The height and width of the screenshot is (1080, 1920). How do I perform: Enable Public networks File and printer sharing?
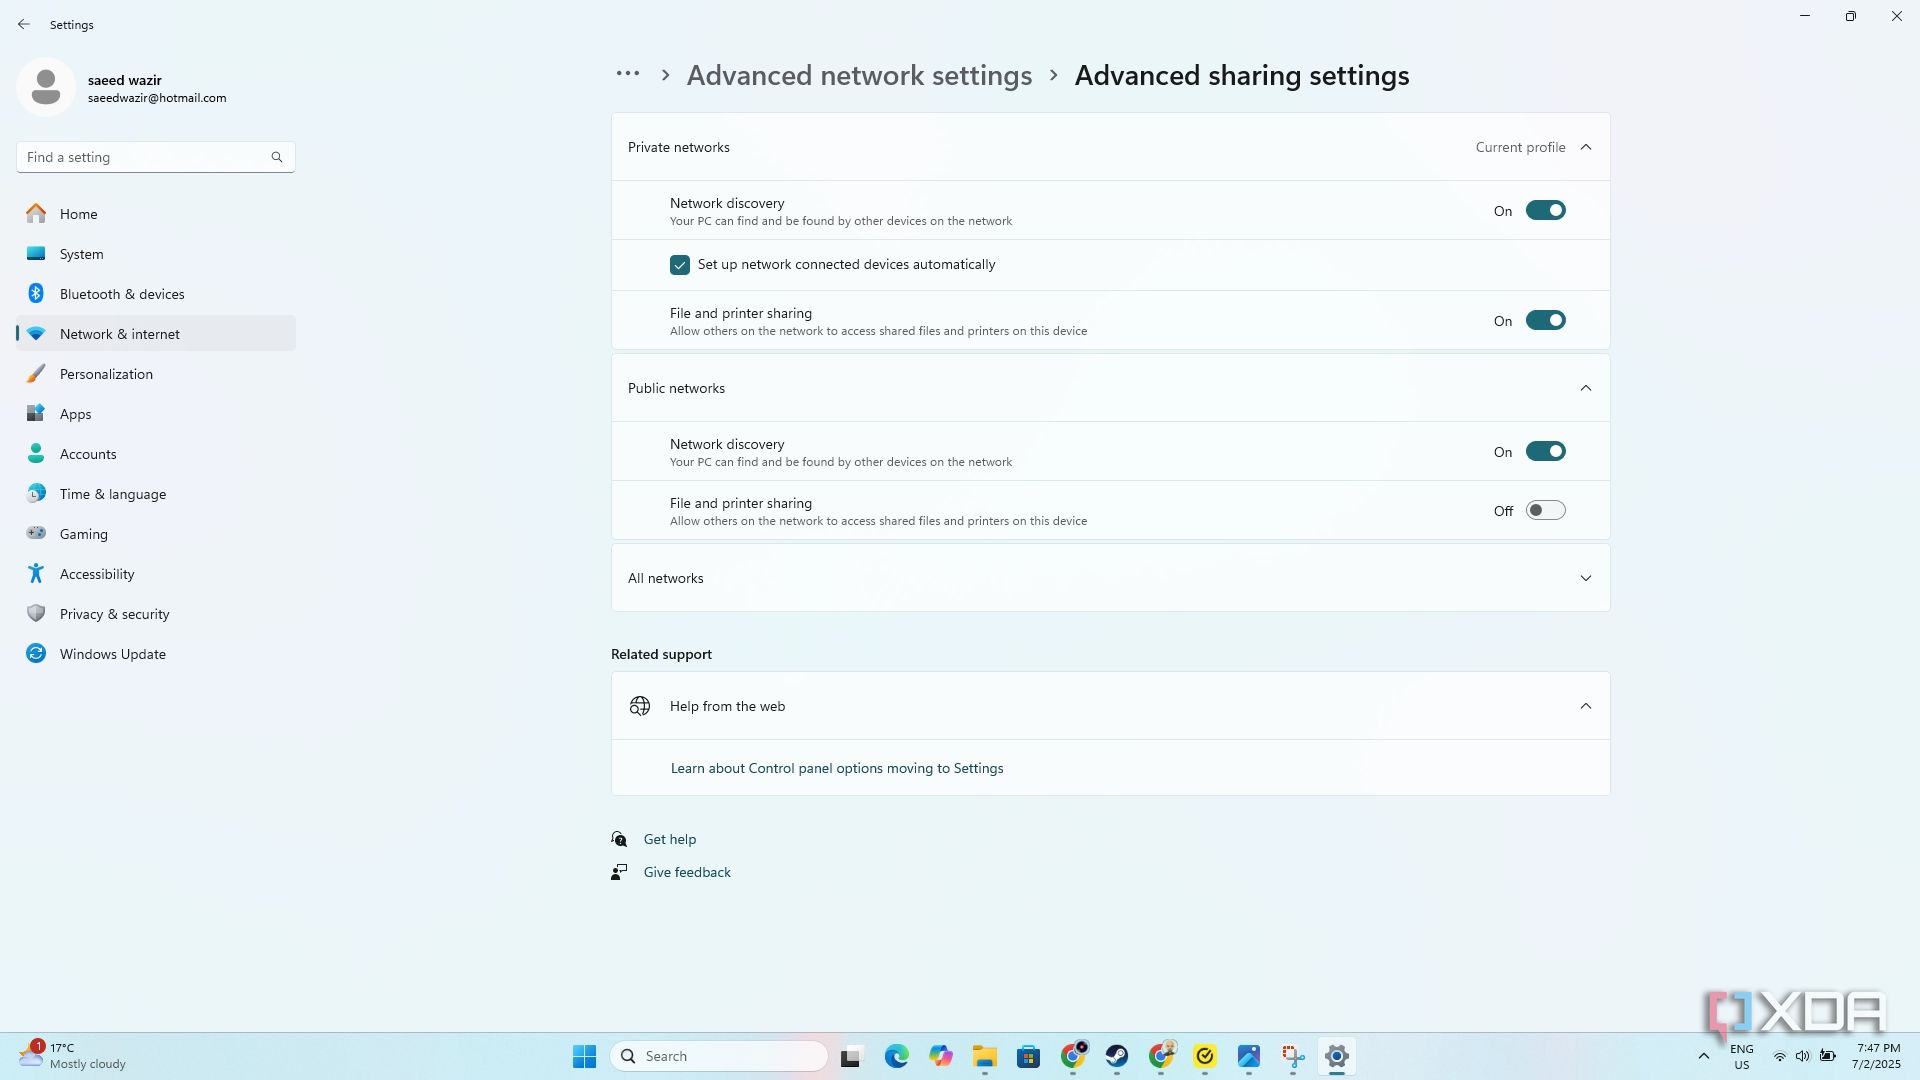click(1545, 511)
